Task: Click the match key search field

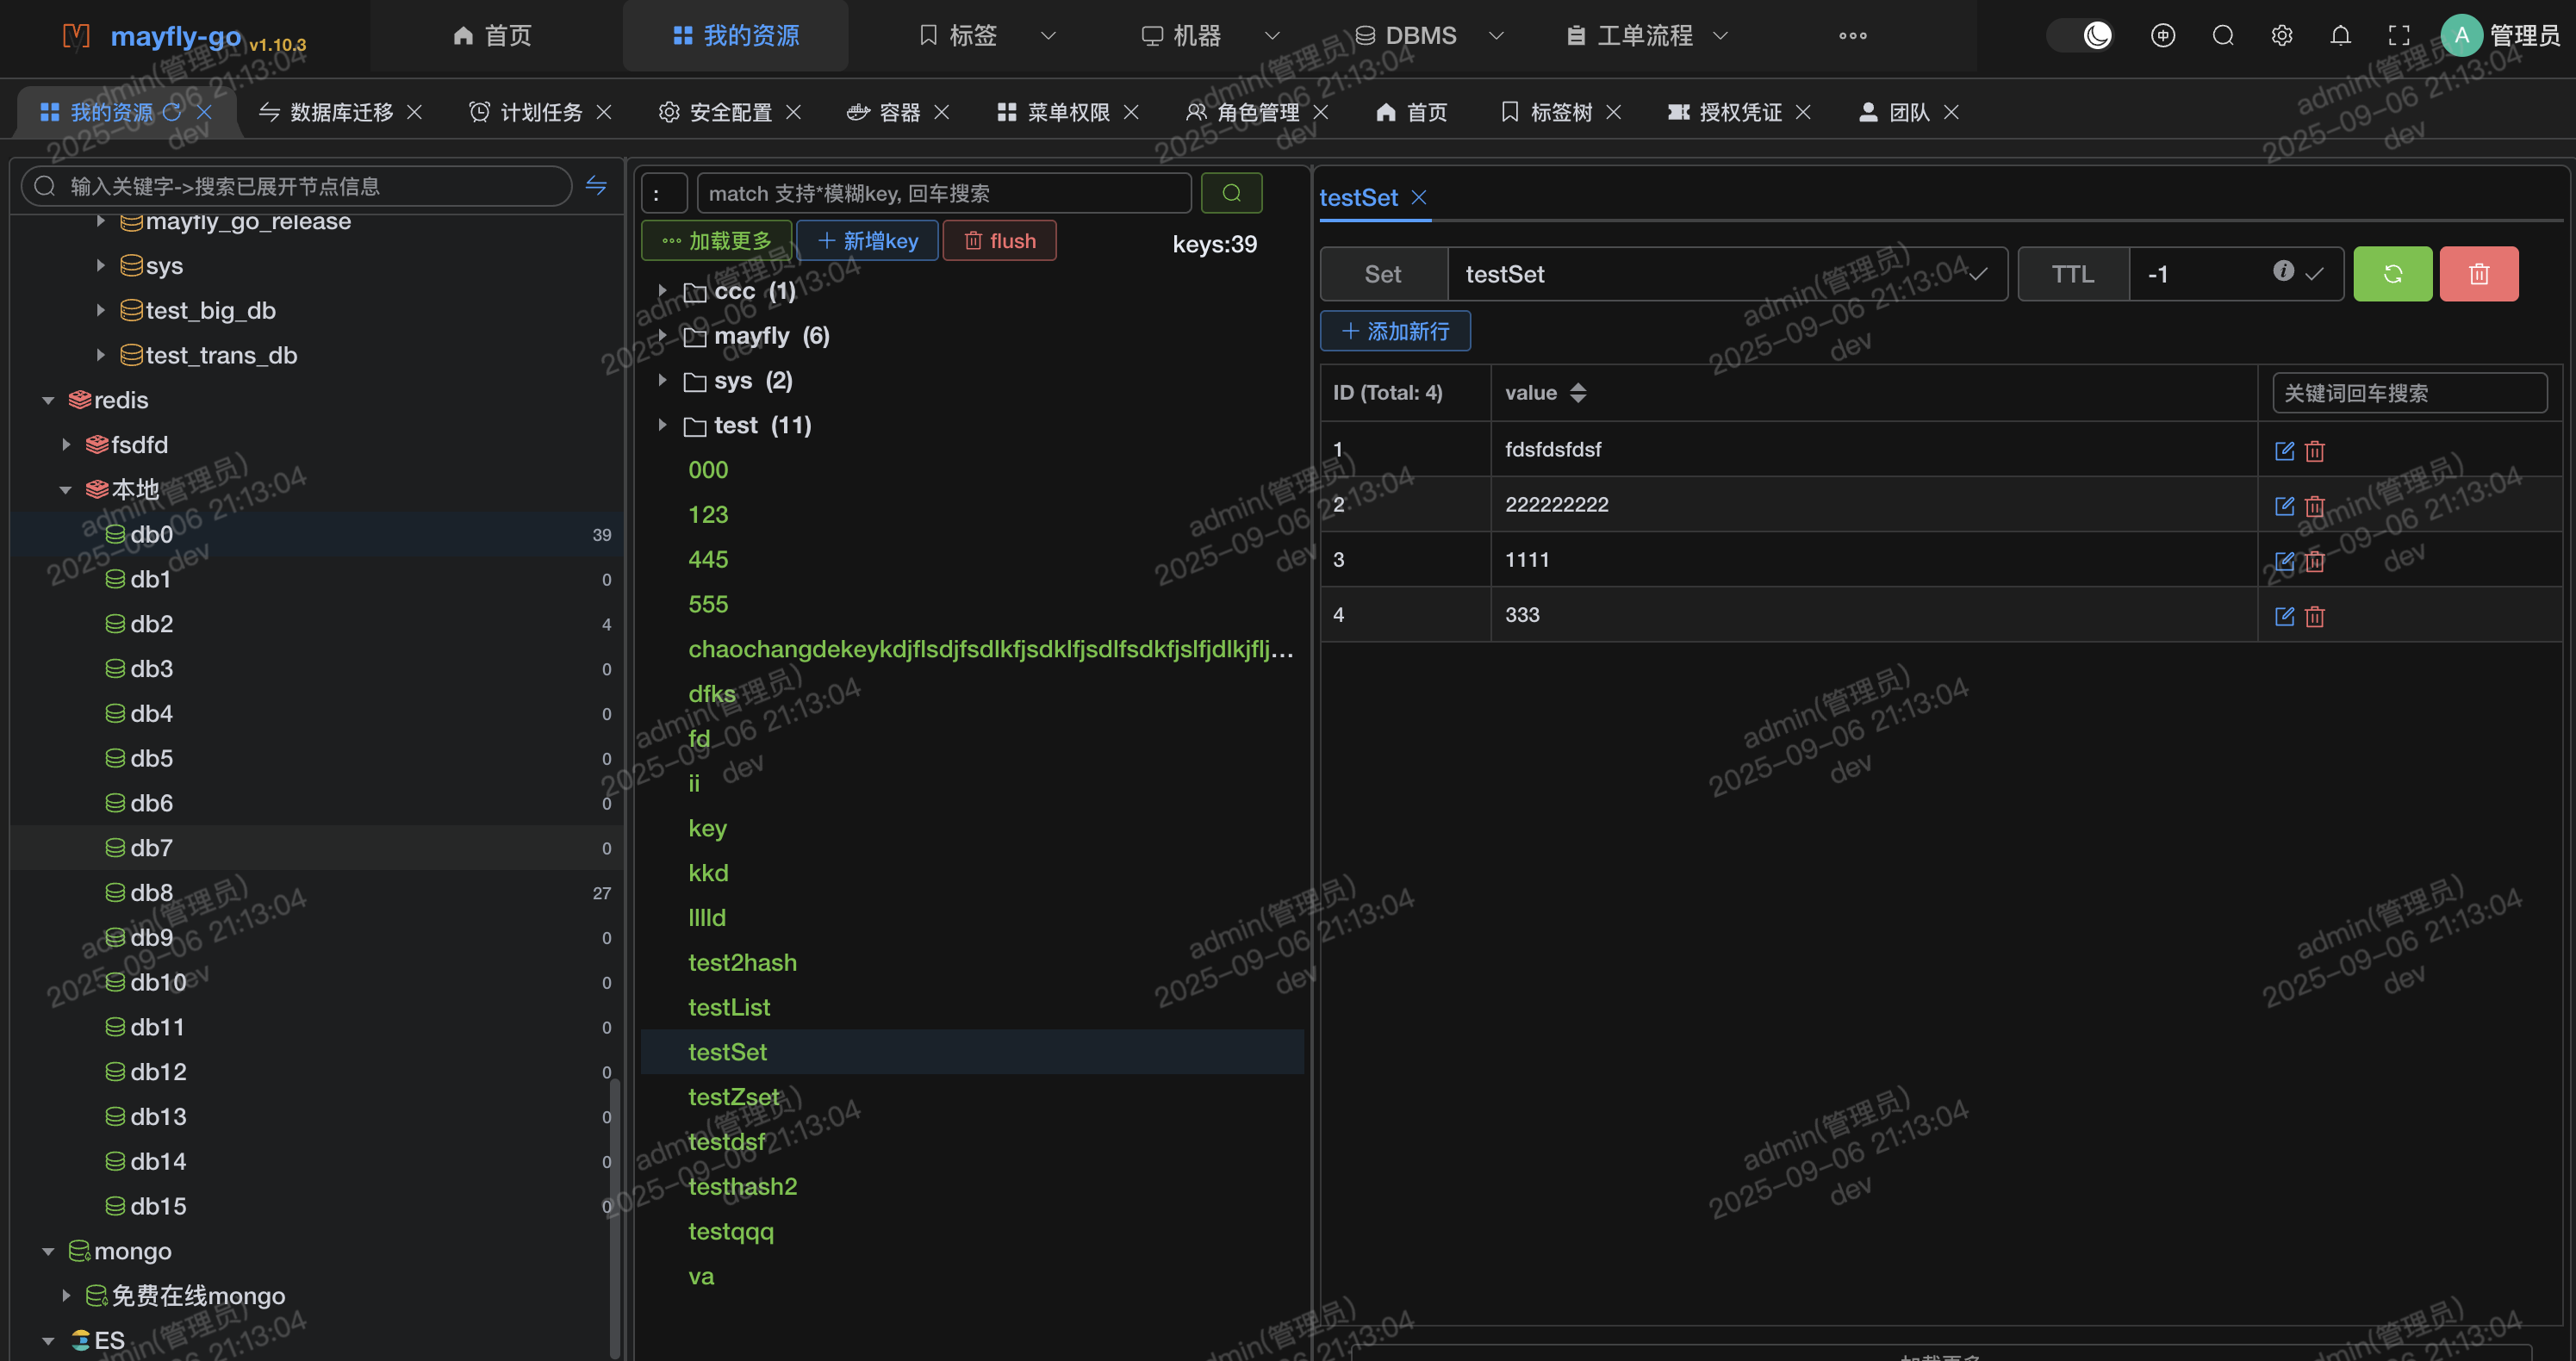Action: click(x=943, y=193)
